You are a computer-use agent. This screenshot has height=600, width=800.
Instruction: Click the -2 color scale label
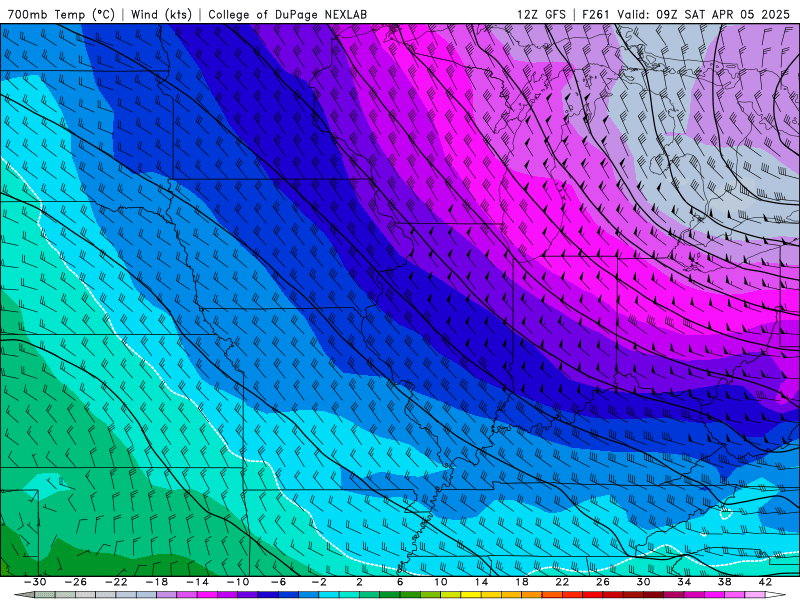coord(319,582)
